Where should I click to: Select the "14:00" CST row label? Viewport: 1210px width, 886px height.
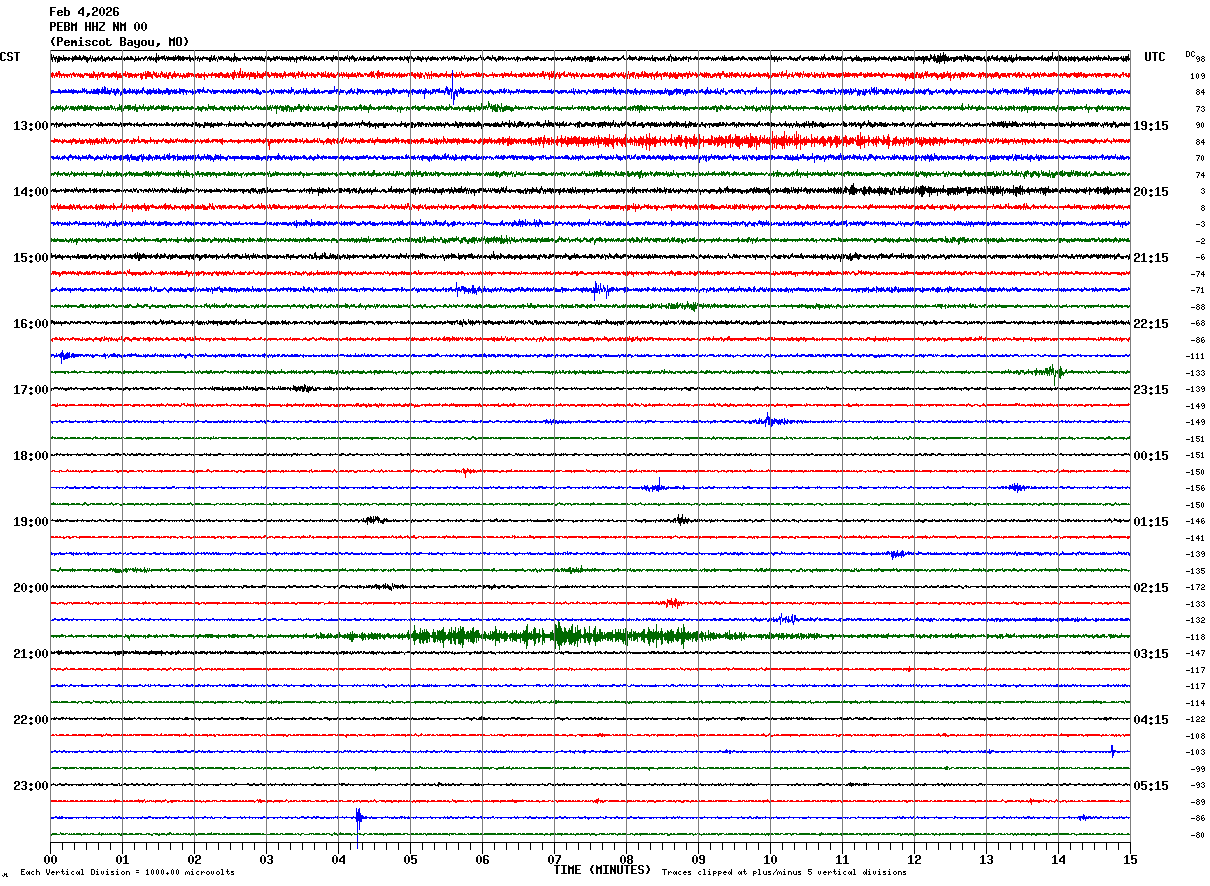[31, 192]
